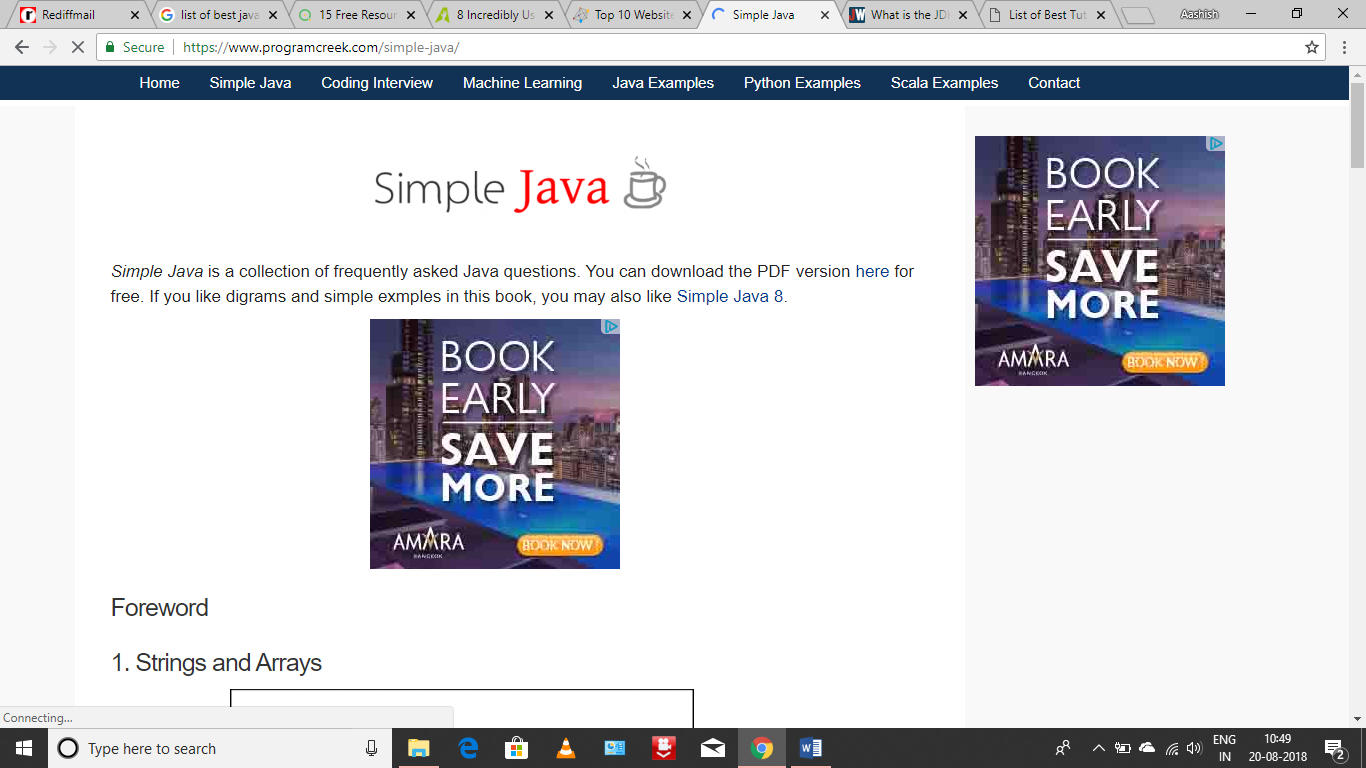Open a new tab button

point(1137,16)
